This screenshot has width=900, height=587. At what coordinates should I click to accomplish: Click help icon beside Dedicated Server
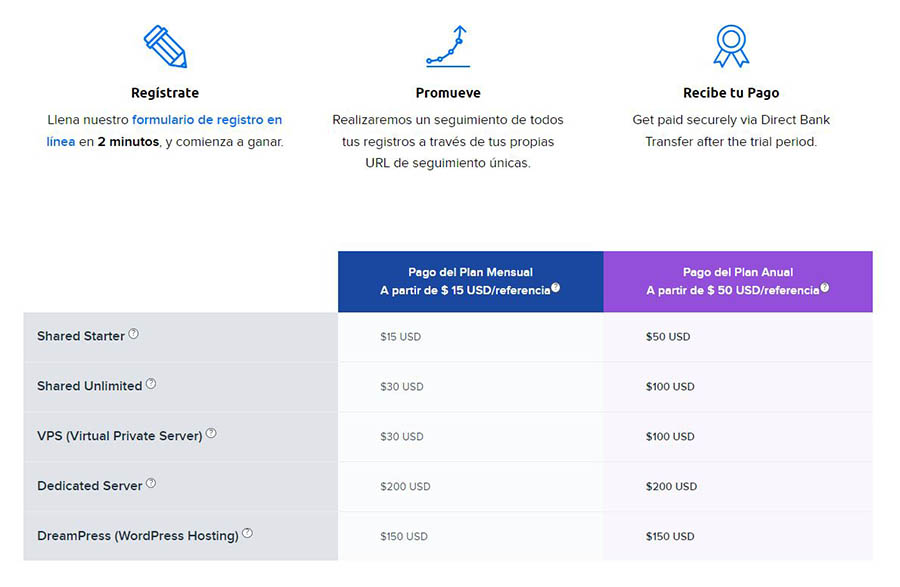[x=151, y=484]
